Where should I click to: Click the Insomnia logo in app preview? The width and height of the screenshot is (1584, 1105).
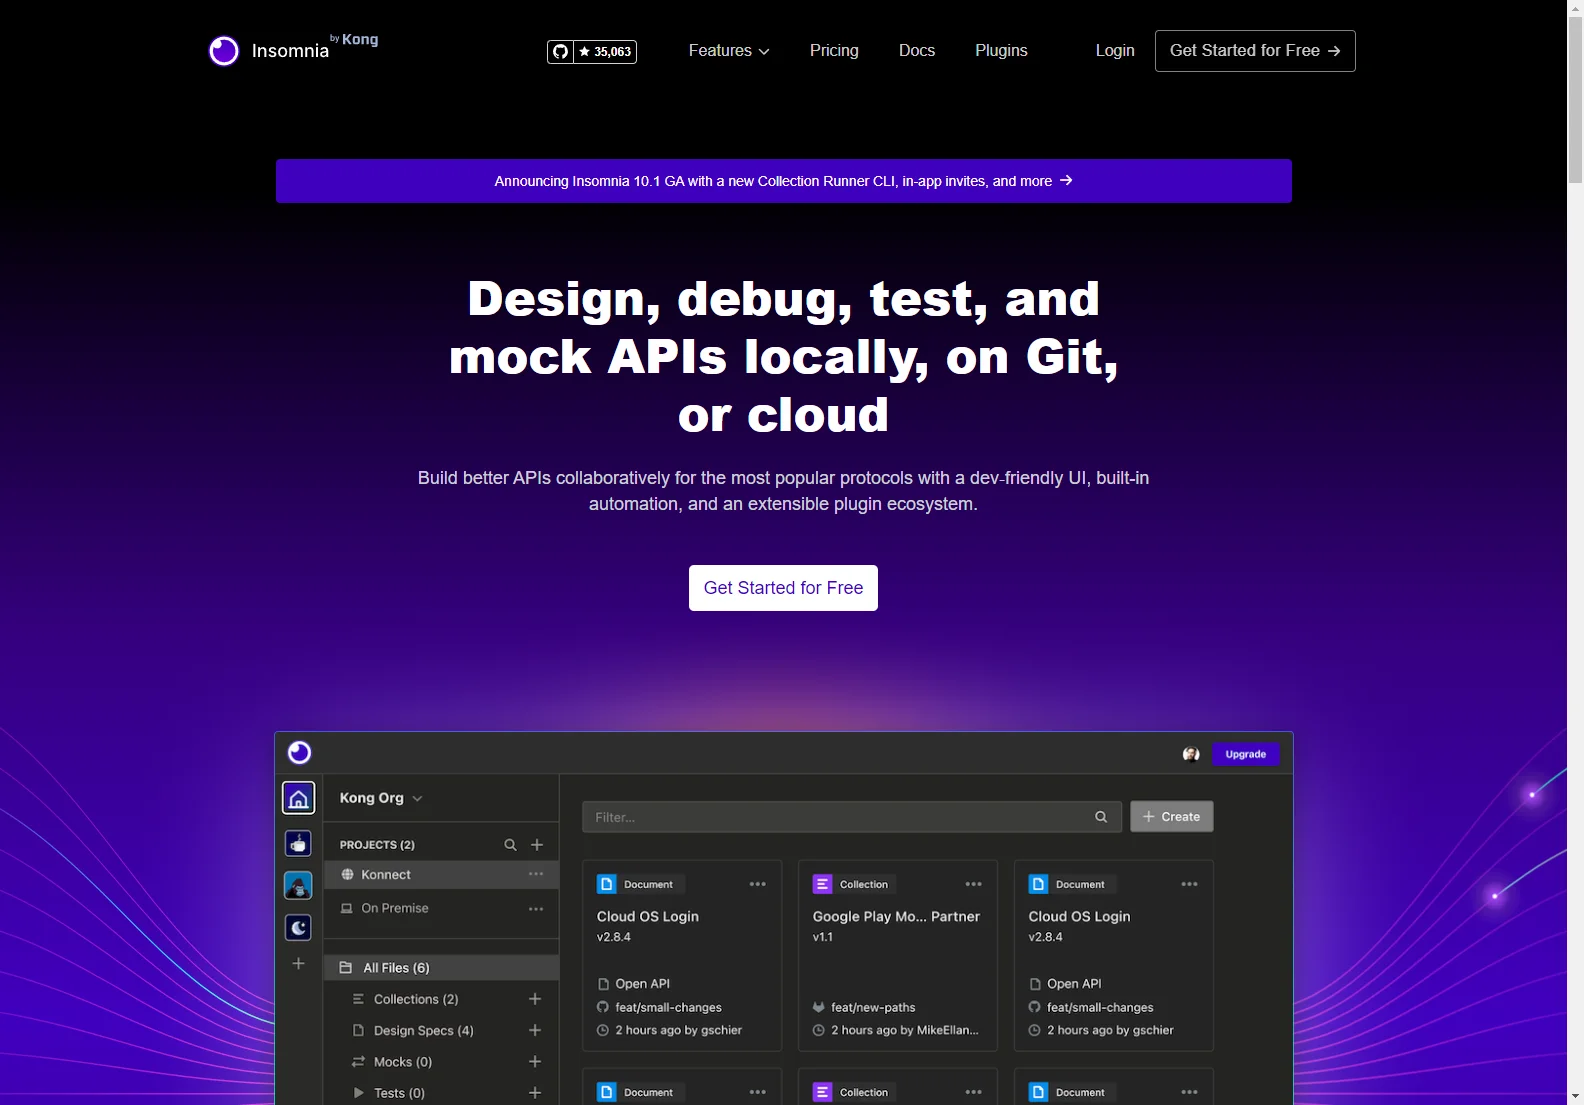[299, 753]
